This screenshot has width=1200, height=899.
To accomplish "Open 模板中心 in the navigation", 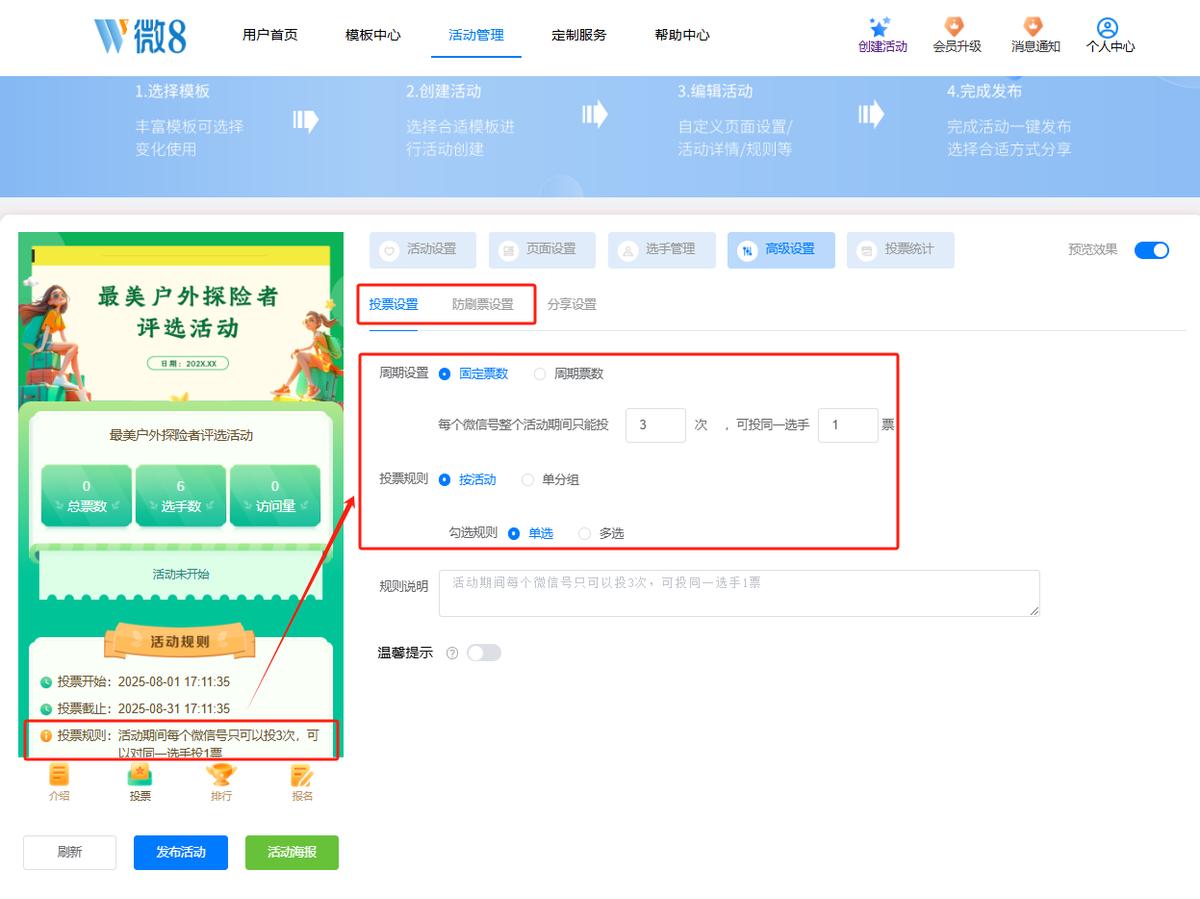I will (373, 35).
